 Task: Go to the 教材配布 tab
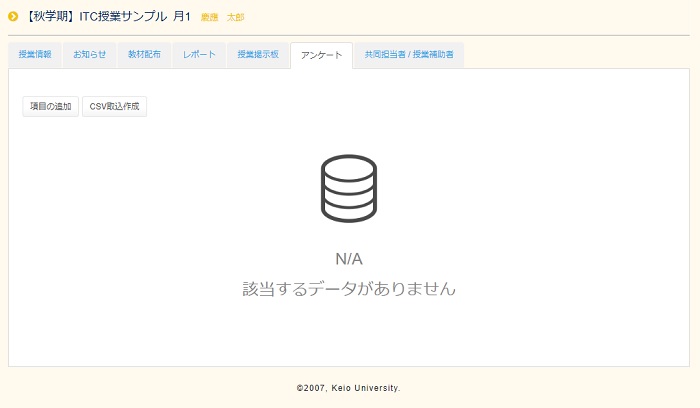click(x=144, y=55)
